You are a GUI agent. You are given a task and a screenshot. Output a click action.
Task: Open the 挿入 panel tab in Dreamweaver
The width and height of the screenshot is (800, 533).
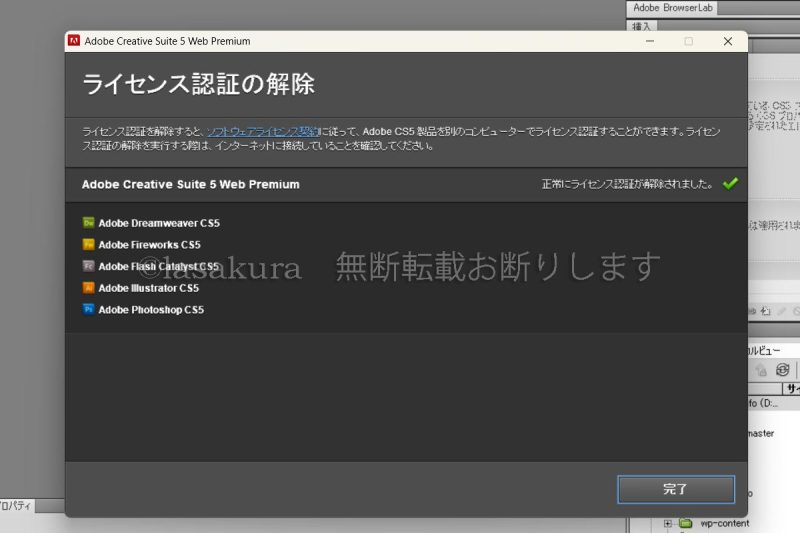pyautogui.click(x=642, y=26)
